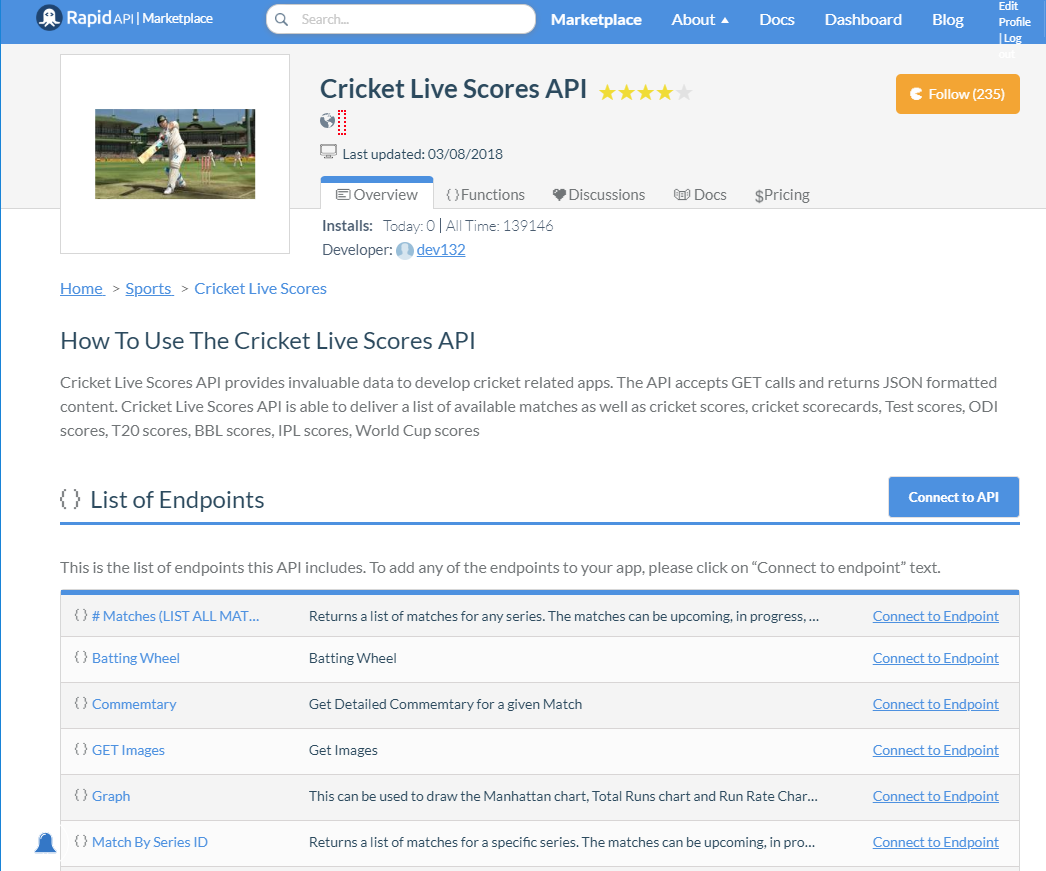Click braces icon in the Batting Wheel row

tap(81, 657)
